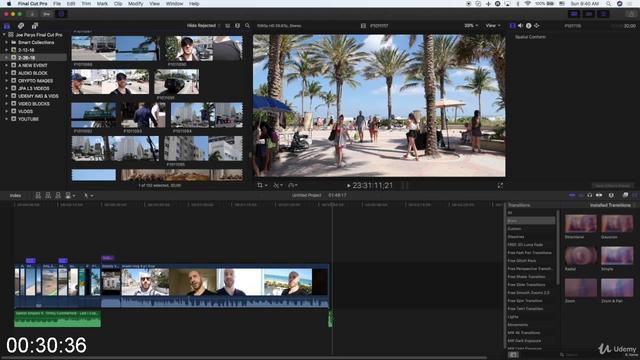Open the crop/transform options under viewer
The width and height of the screenshot is (640, 360).
262,185
